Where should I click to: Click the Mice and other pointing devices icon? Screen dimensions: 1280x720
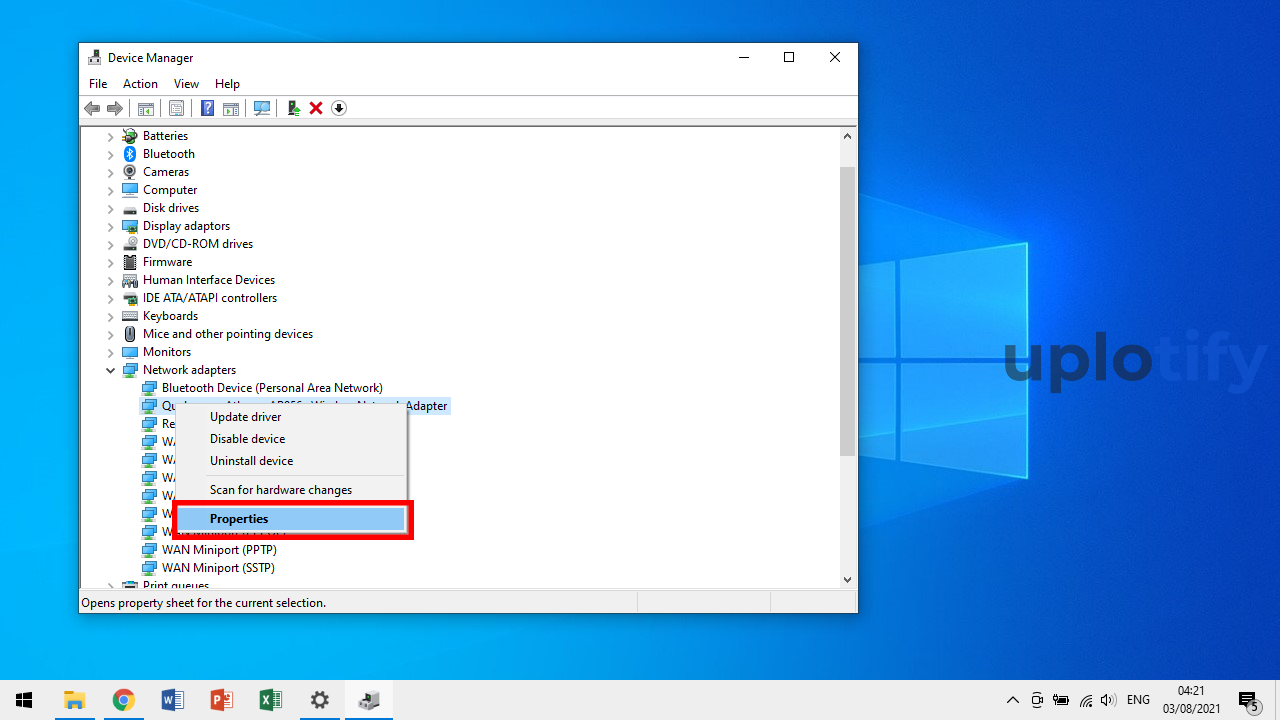tap(130, 334)
